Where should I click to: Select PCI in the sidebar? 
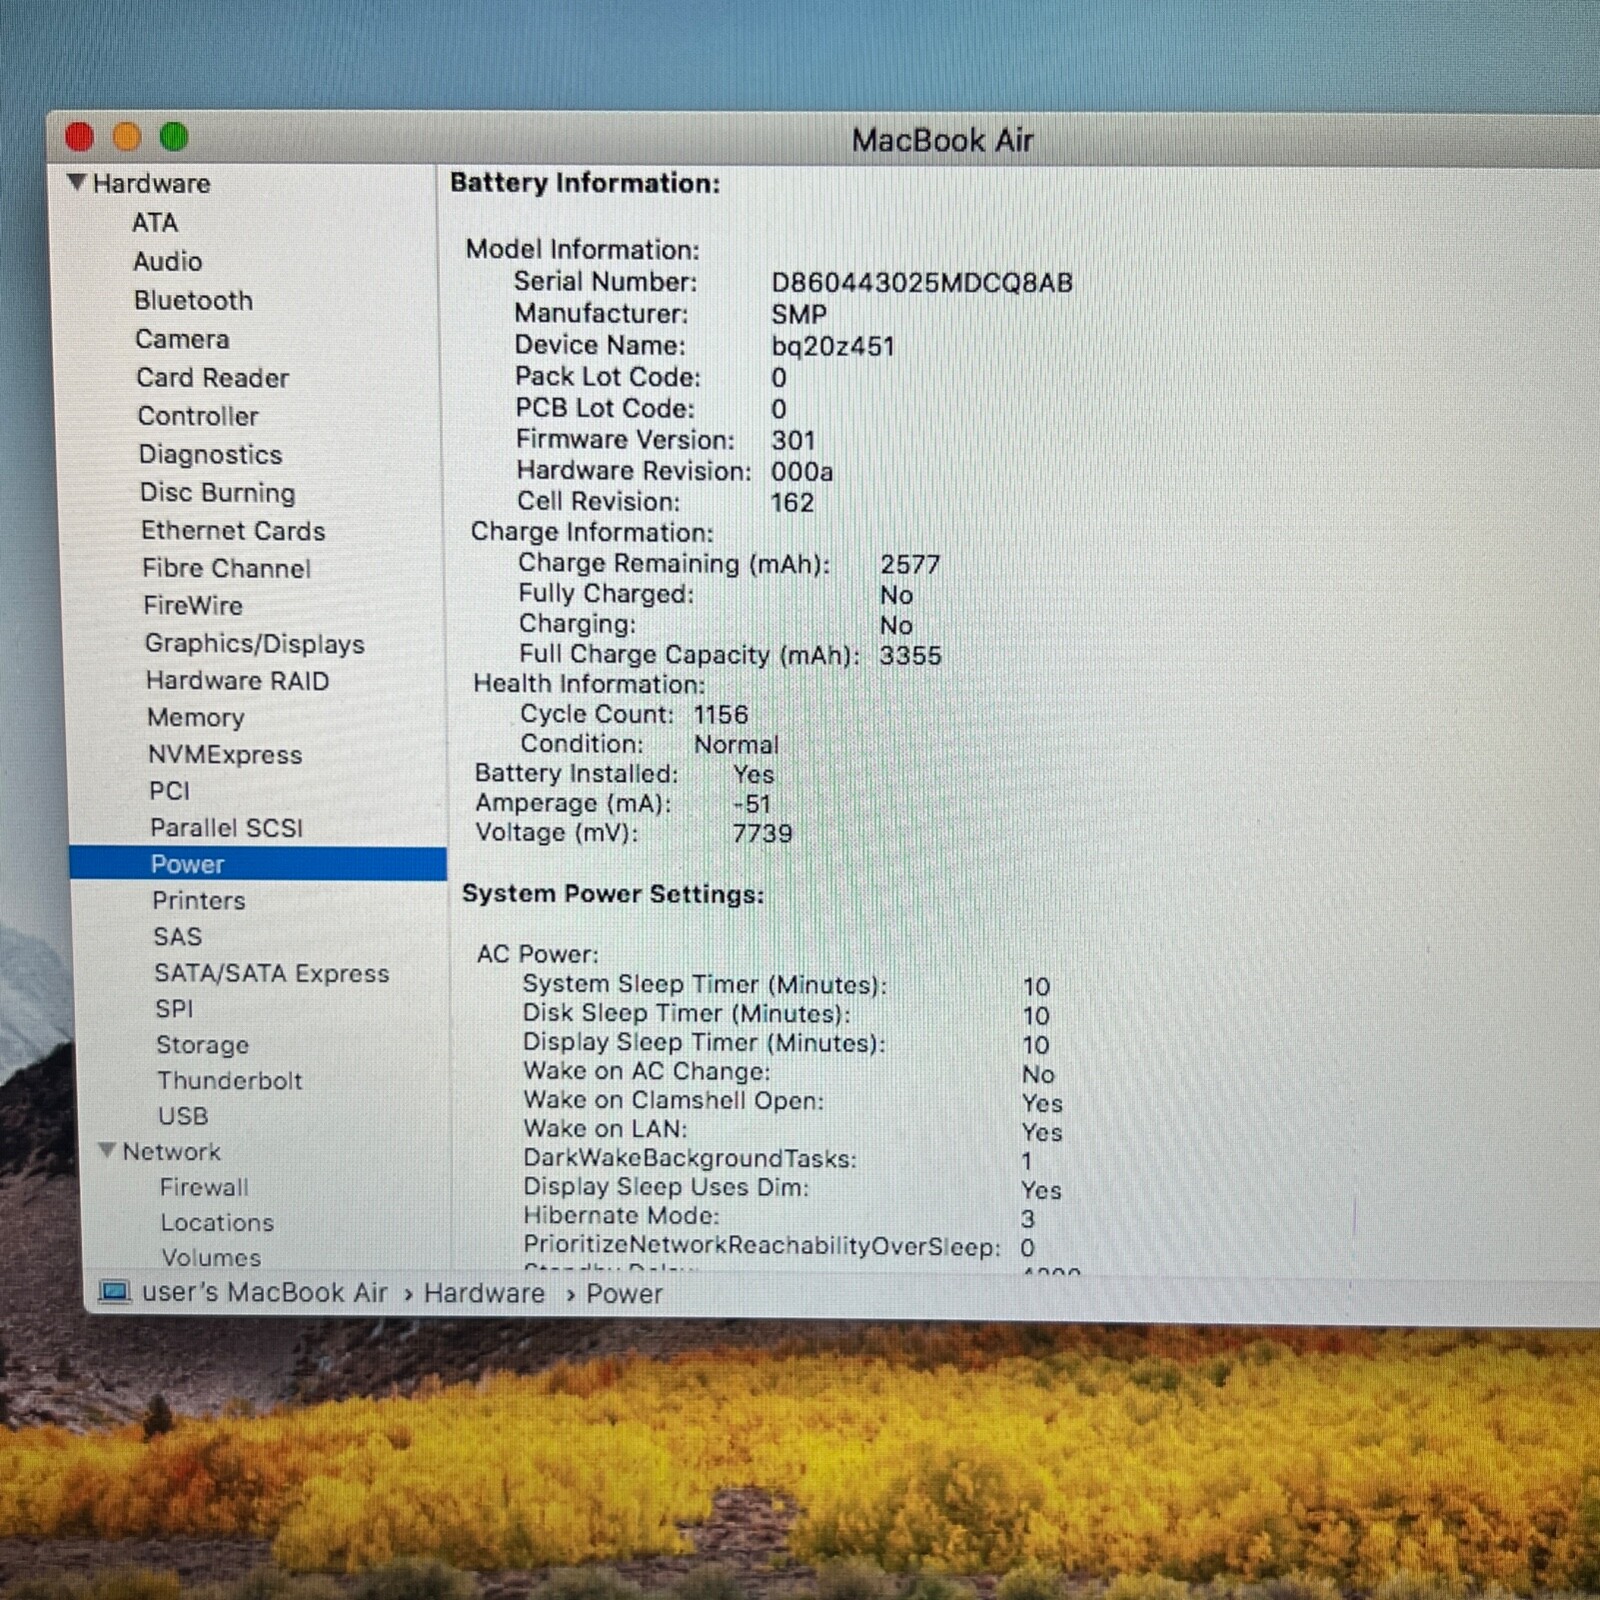point(169,790)
